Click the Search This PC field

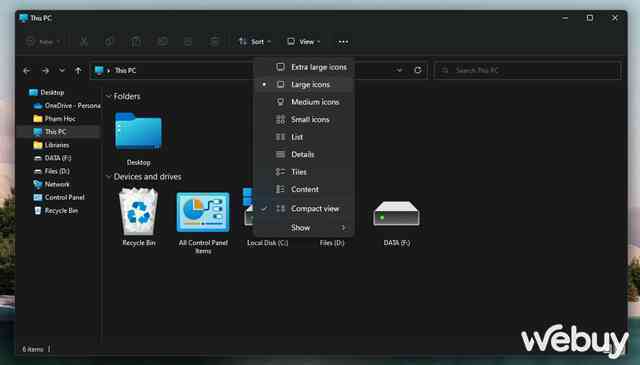click(x=528, y=70)
